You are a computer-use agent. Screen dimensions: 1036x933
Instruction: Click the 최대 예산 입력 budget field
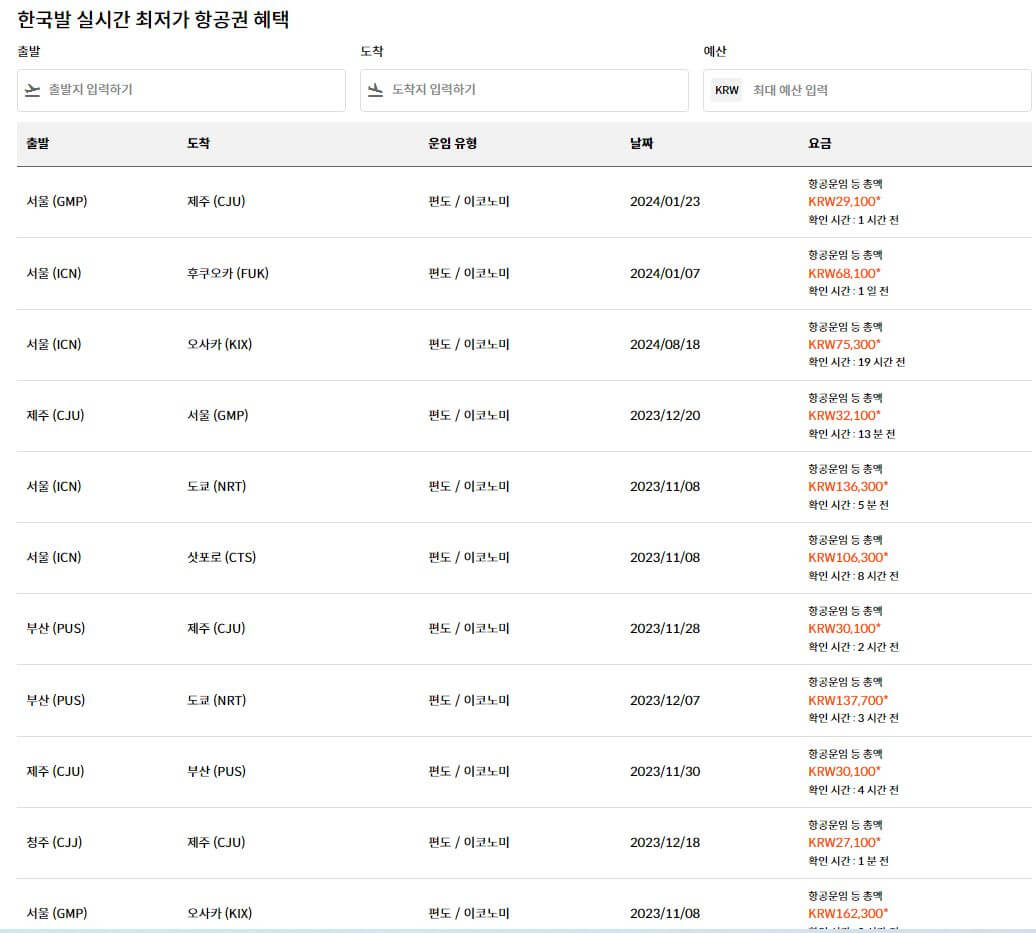(x=880, y=90)
